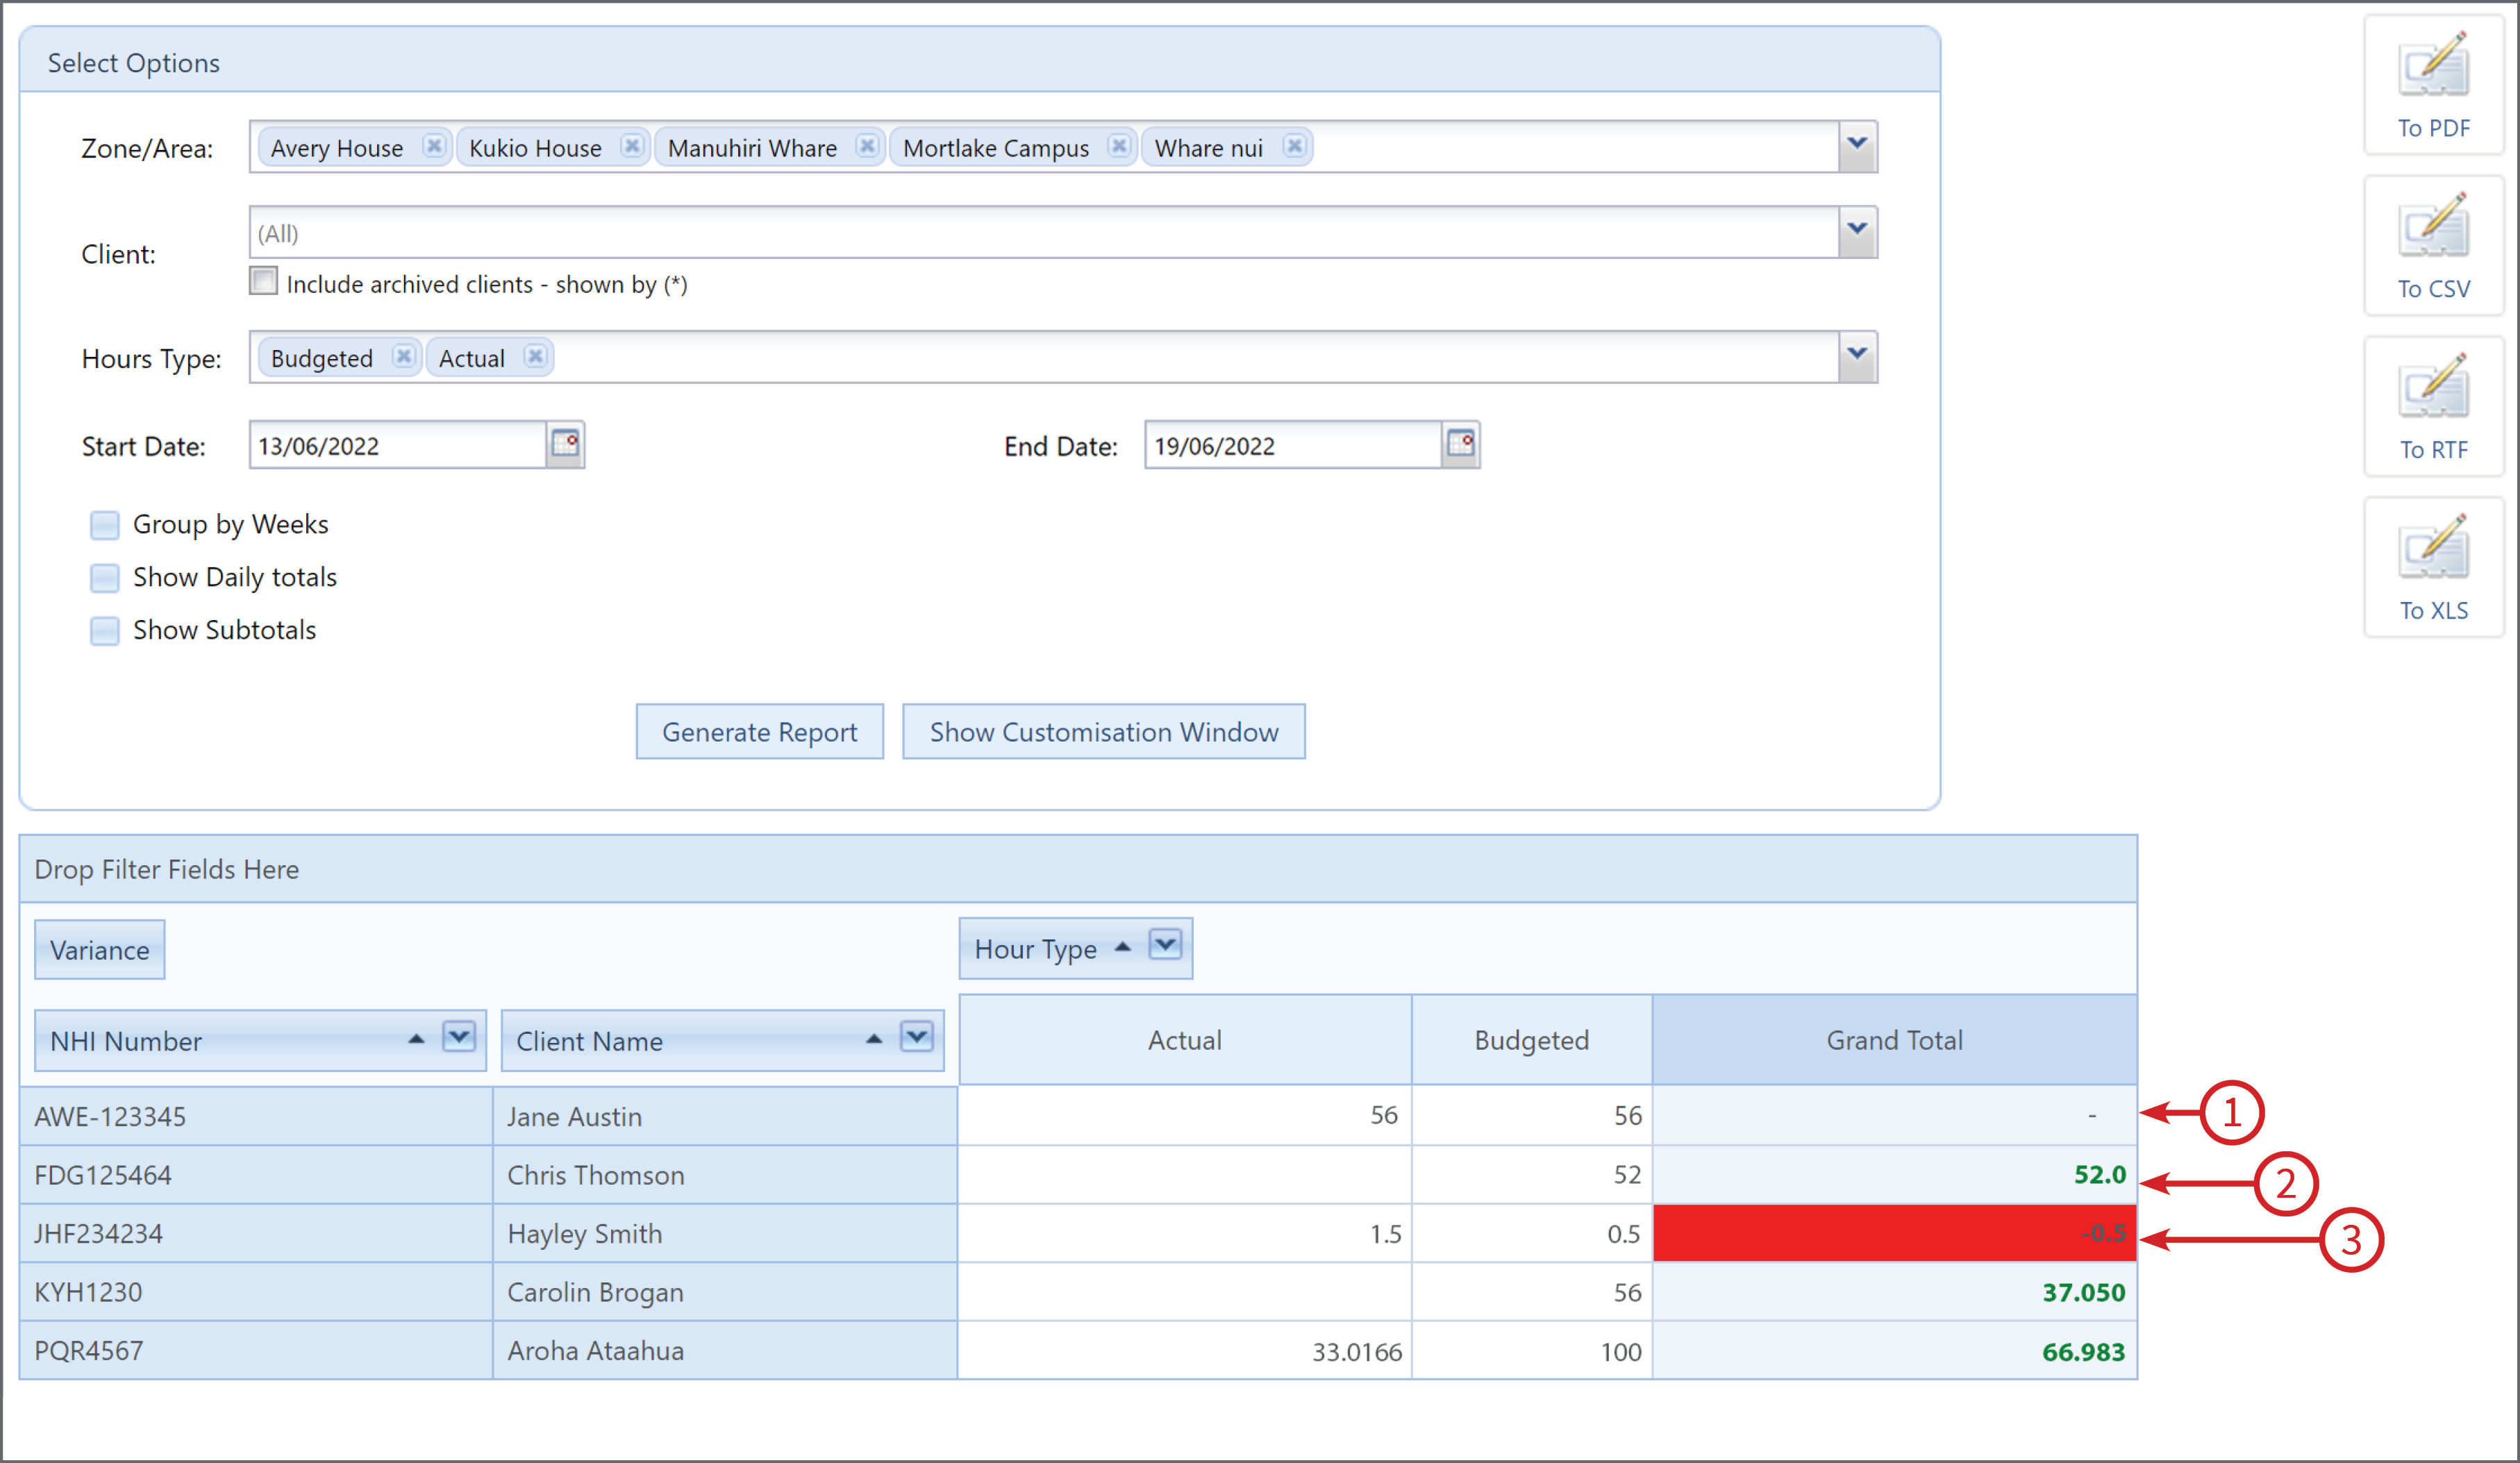2520x1463 pixels.
Task: Select FDG125464 NHI row
Action: click(256, 1175)
